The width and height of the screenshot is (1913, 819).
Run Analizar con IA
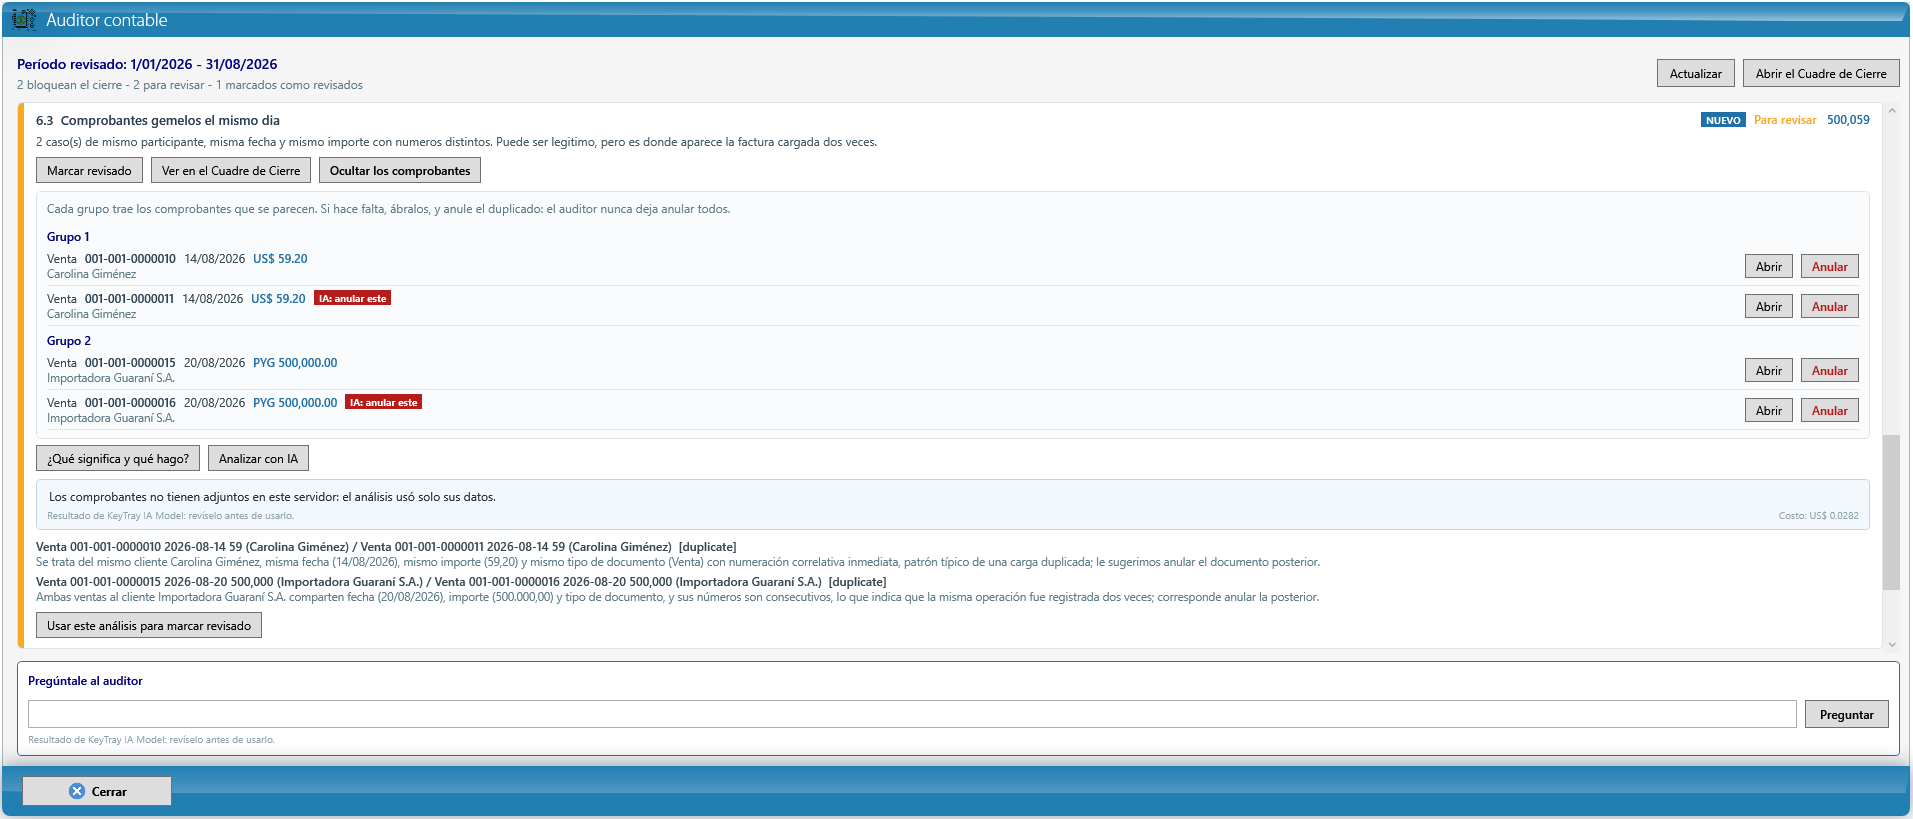click(x=258, y=458)
